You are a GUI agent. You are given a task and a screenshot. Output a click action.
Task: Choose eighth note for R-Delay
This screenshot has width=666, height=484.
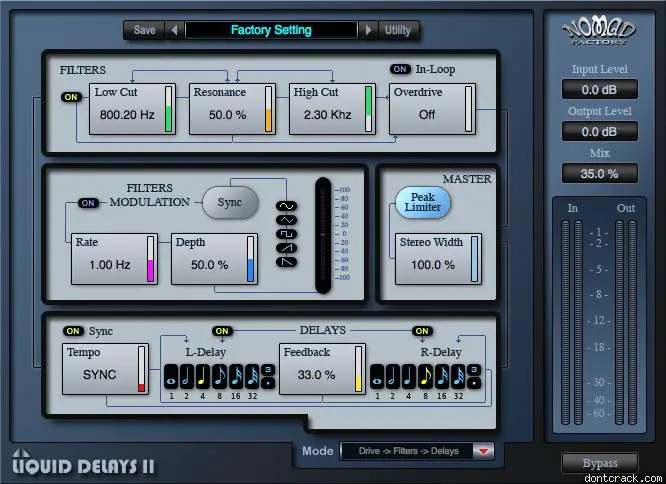[425, 376]
